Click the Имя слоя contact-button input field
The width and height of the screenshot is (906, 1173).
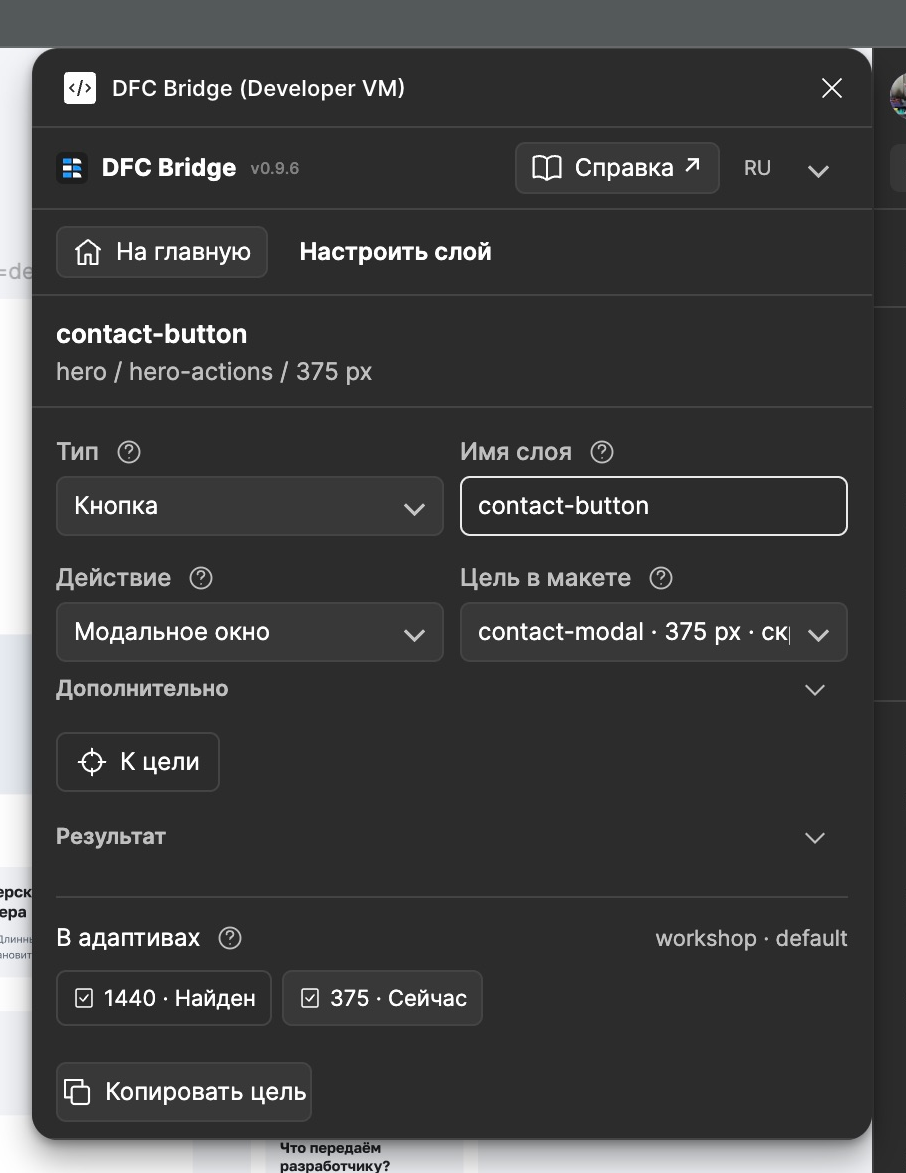[x=654, y=506]
